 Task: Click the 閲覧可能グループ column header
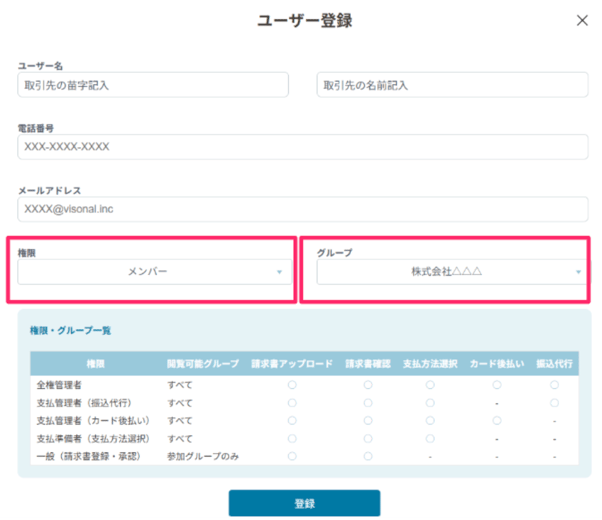(x=202, y=365)
